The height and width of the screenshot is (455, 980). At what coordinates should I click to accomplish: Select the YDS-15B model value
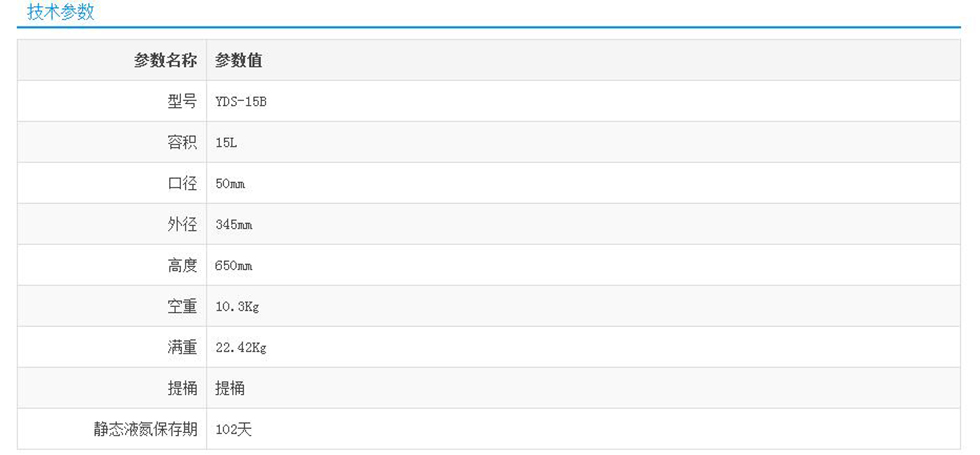click(241, 102)
